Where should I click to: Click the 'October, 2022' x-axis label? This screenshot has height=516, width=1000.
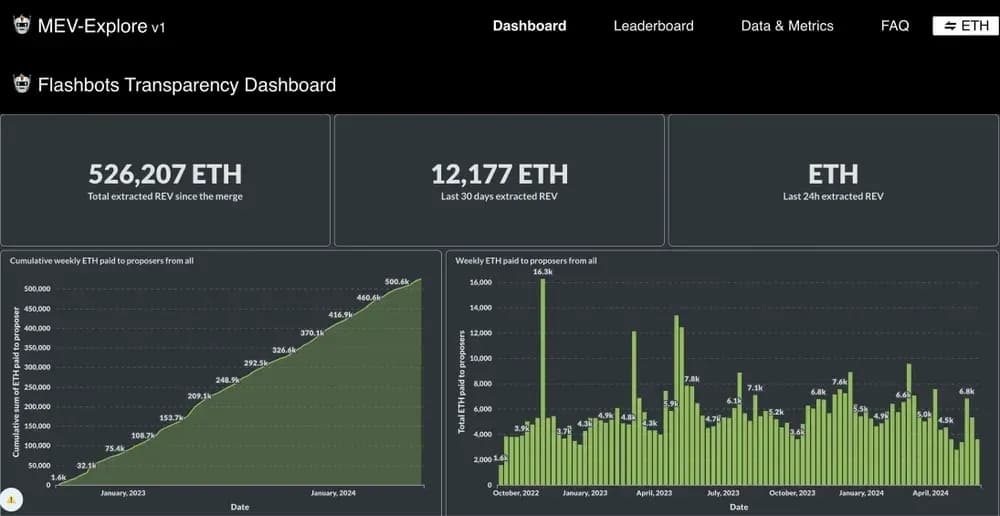517,493
